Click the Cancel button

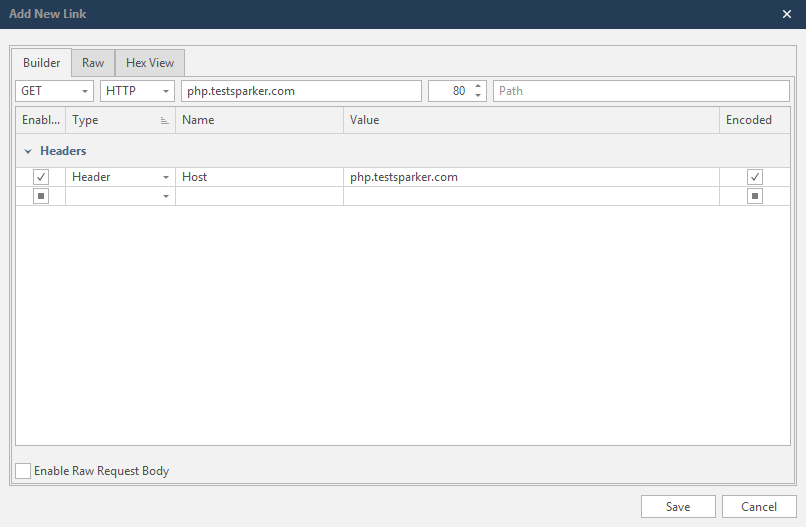pos(758,507)
